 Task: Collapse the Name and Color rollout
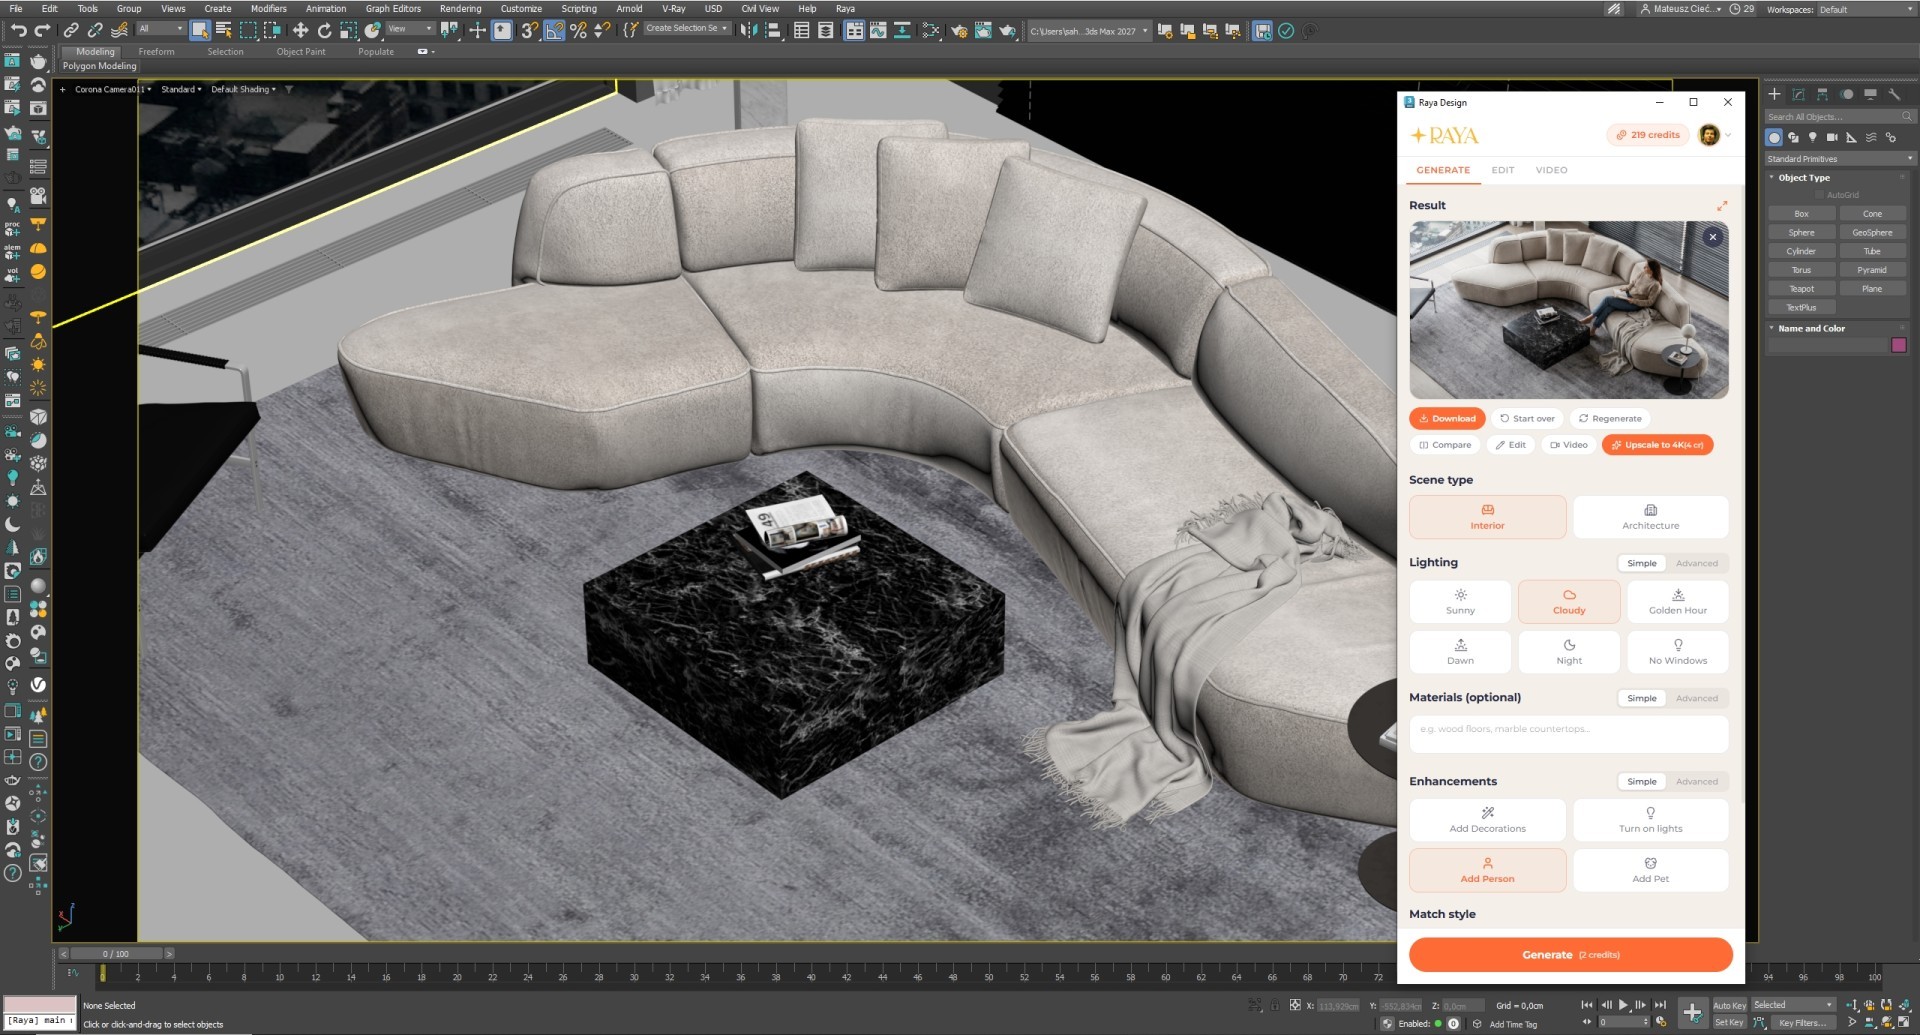1811,328
